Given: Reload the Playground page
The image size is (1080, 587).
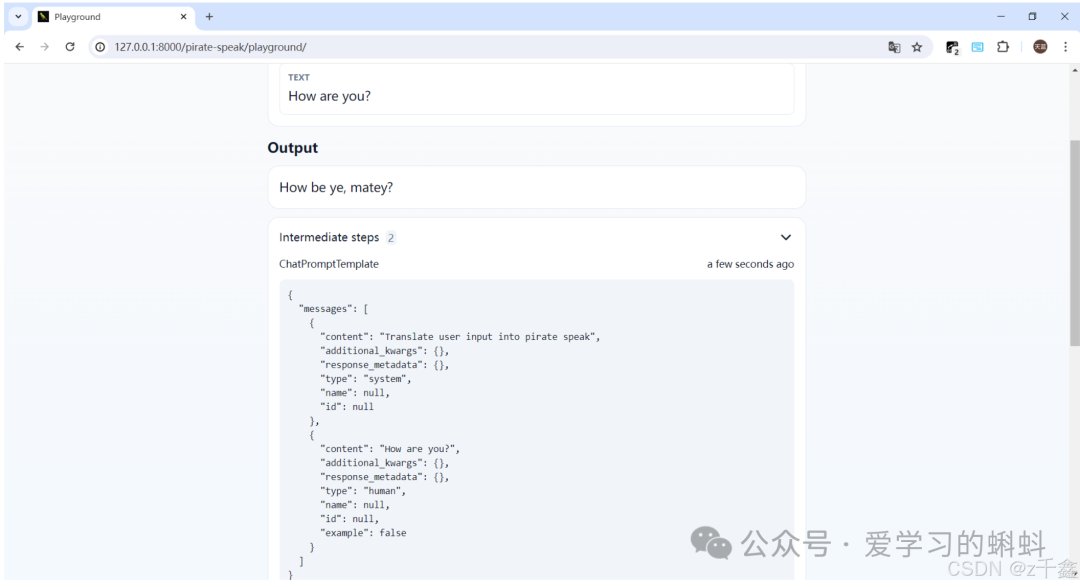Looking at the screenshot, I should pyautogui.click(x=70, y=47).
